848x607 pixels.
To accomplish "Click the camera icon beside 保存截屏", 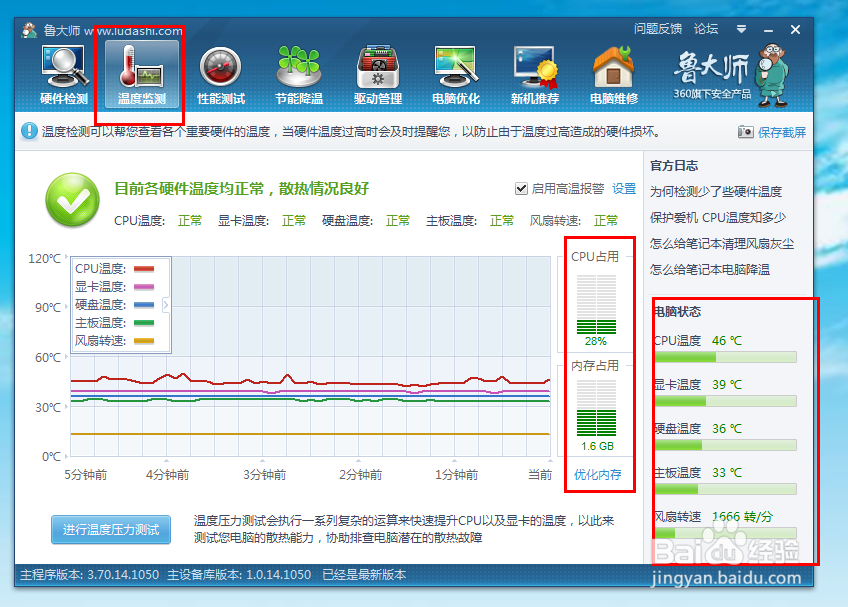I will click(x=745, y=131).
